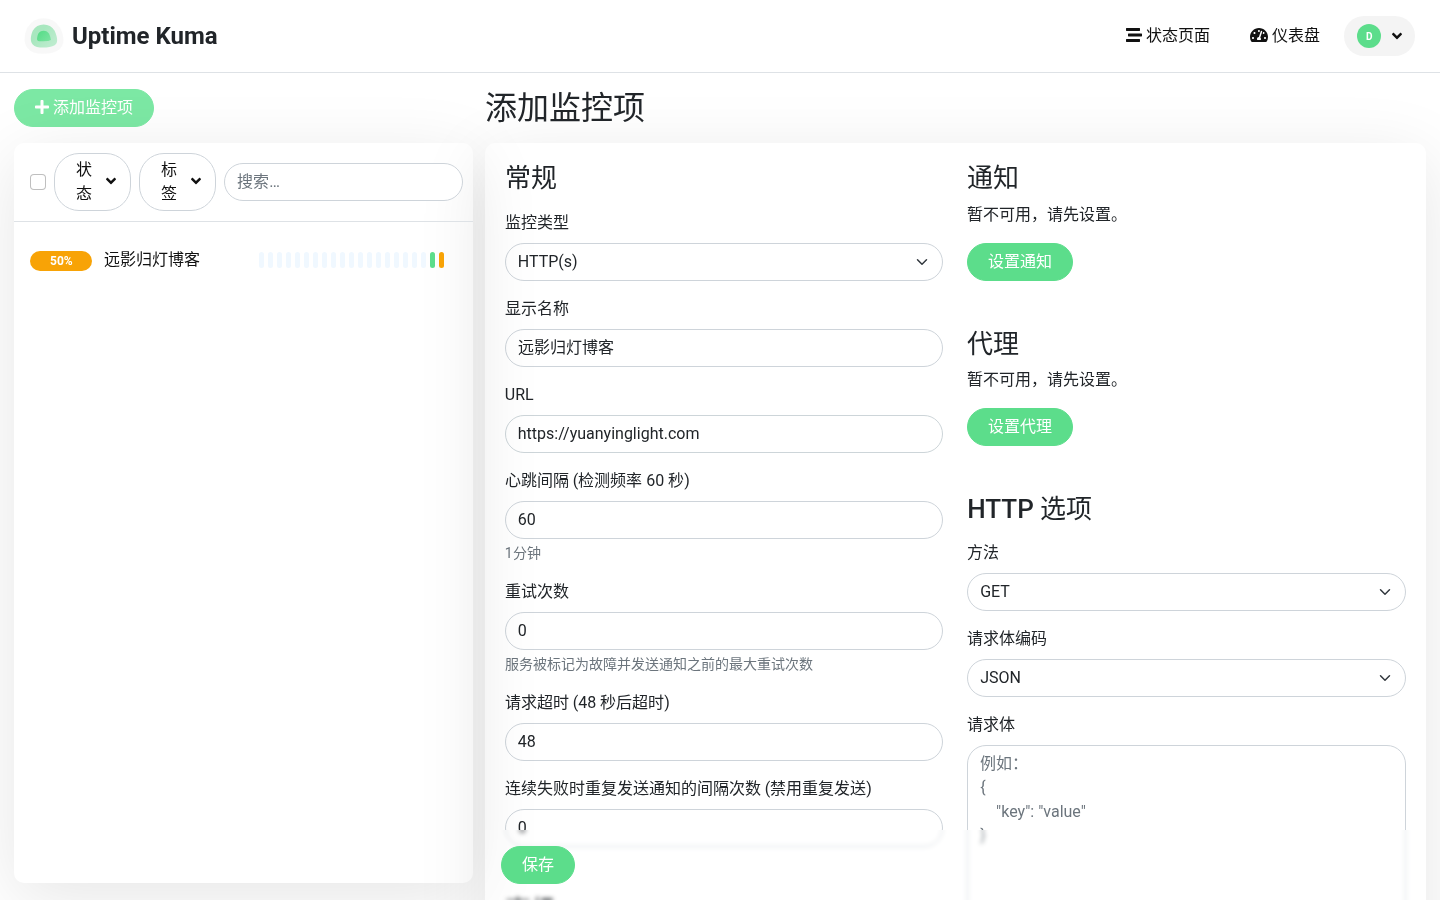Tick the select-all monitors checkbox

38,182
